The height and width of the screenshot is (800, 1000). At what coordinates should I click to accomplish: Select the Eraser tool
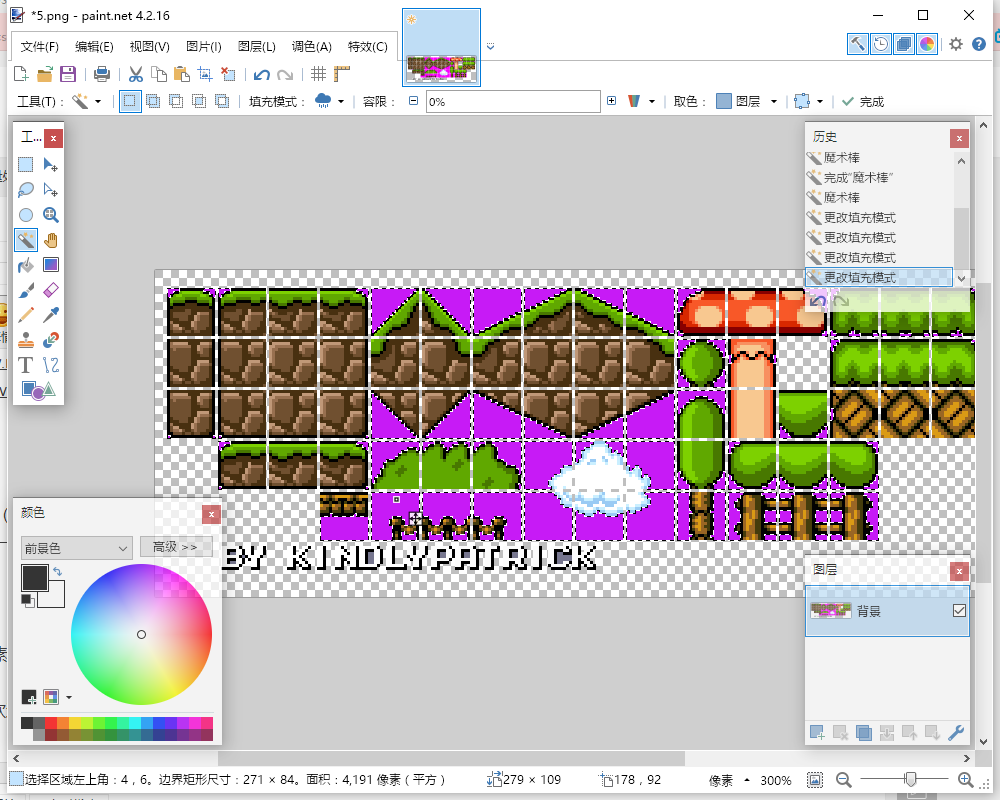(50, 290)
